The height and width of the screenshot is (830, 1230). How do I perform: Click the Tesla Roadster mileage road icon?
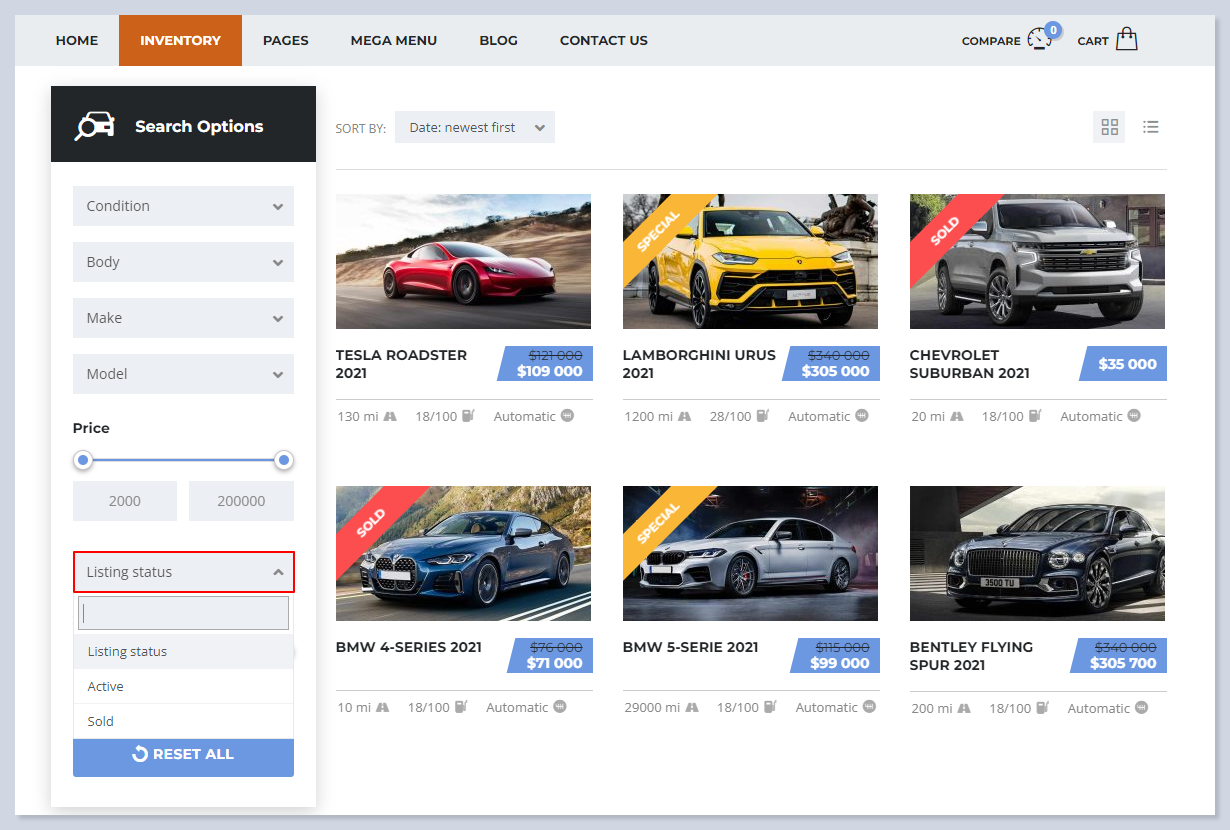tap(390, 416)
